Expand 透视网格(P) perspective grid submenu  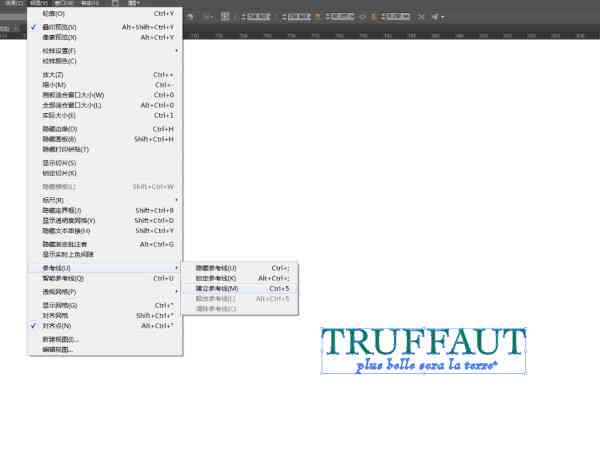[x=105, y=292]
